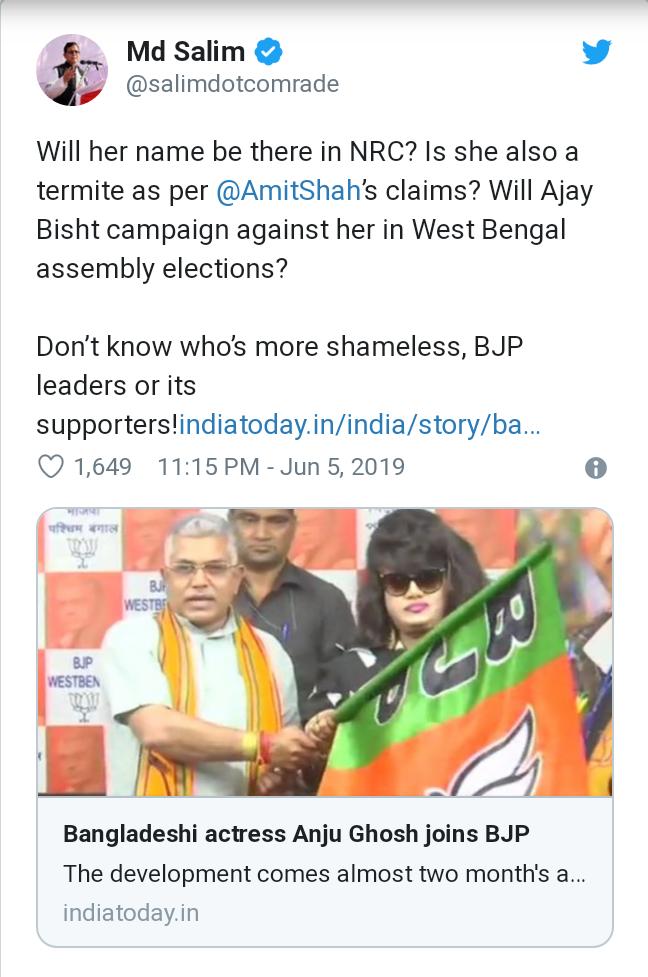648x977 pixels.
Task: Click the Twitter Ads info icon
Action: tap(596, 468)
